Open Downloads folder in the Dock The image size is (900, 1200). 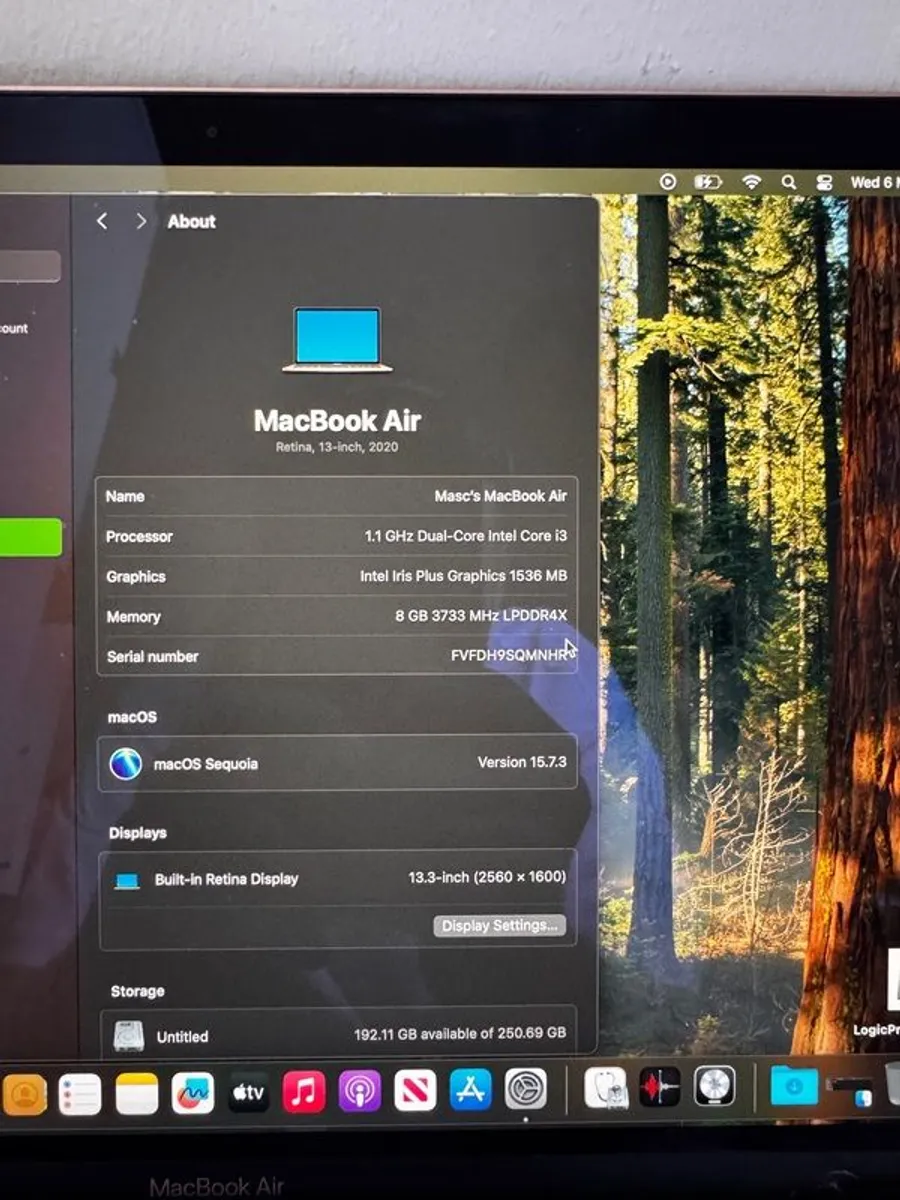pos(794,1085)
